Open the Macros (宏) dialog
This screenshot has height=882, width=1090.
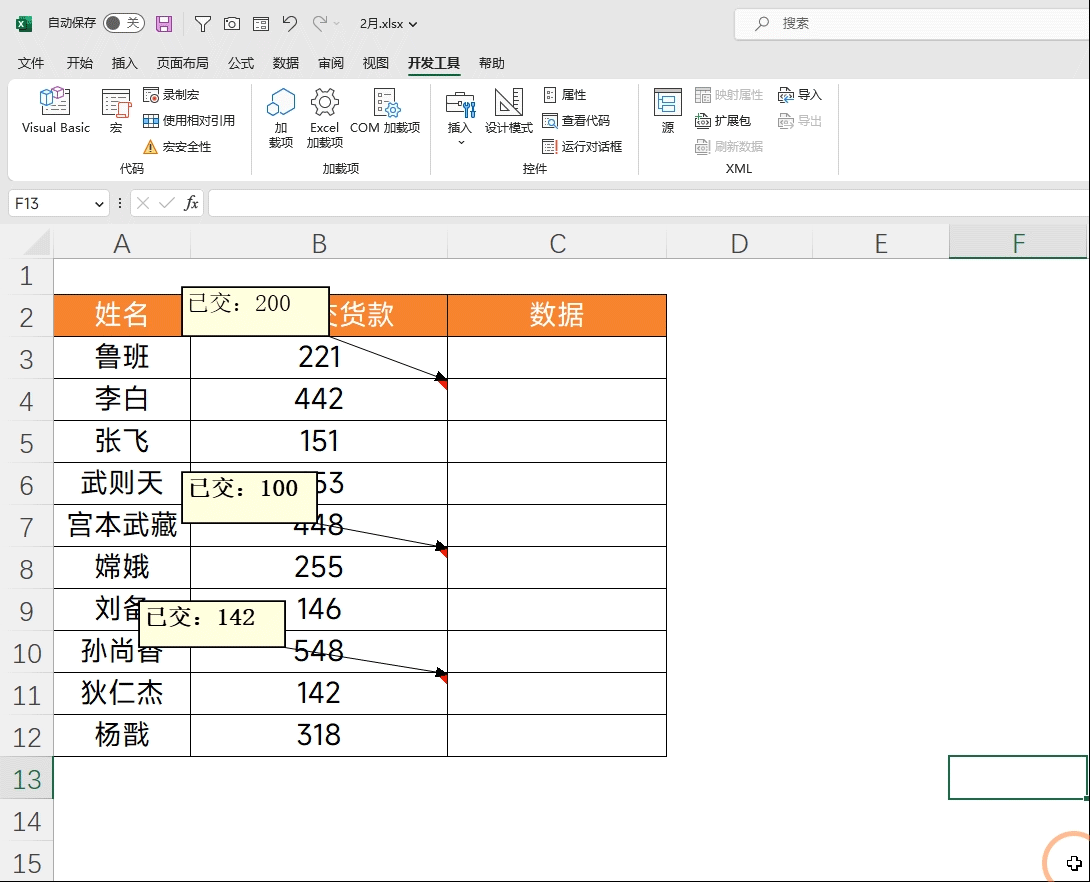click(116, 110)
